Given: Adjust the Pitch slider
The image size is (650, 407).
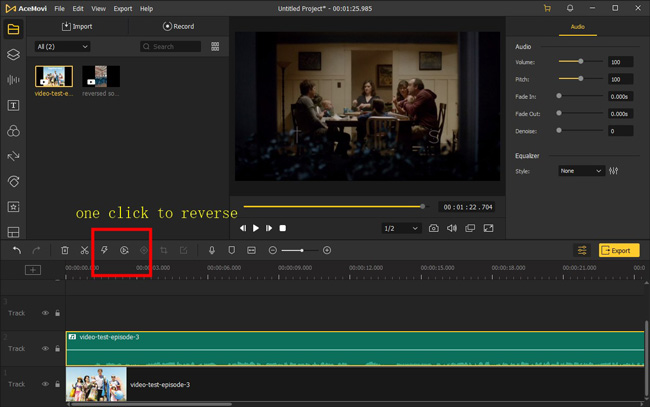Looking at the screenshot, I should (x=581, y=78).
